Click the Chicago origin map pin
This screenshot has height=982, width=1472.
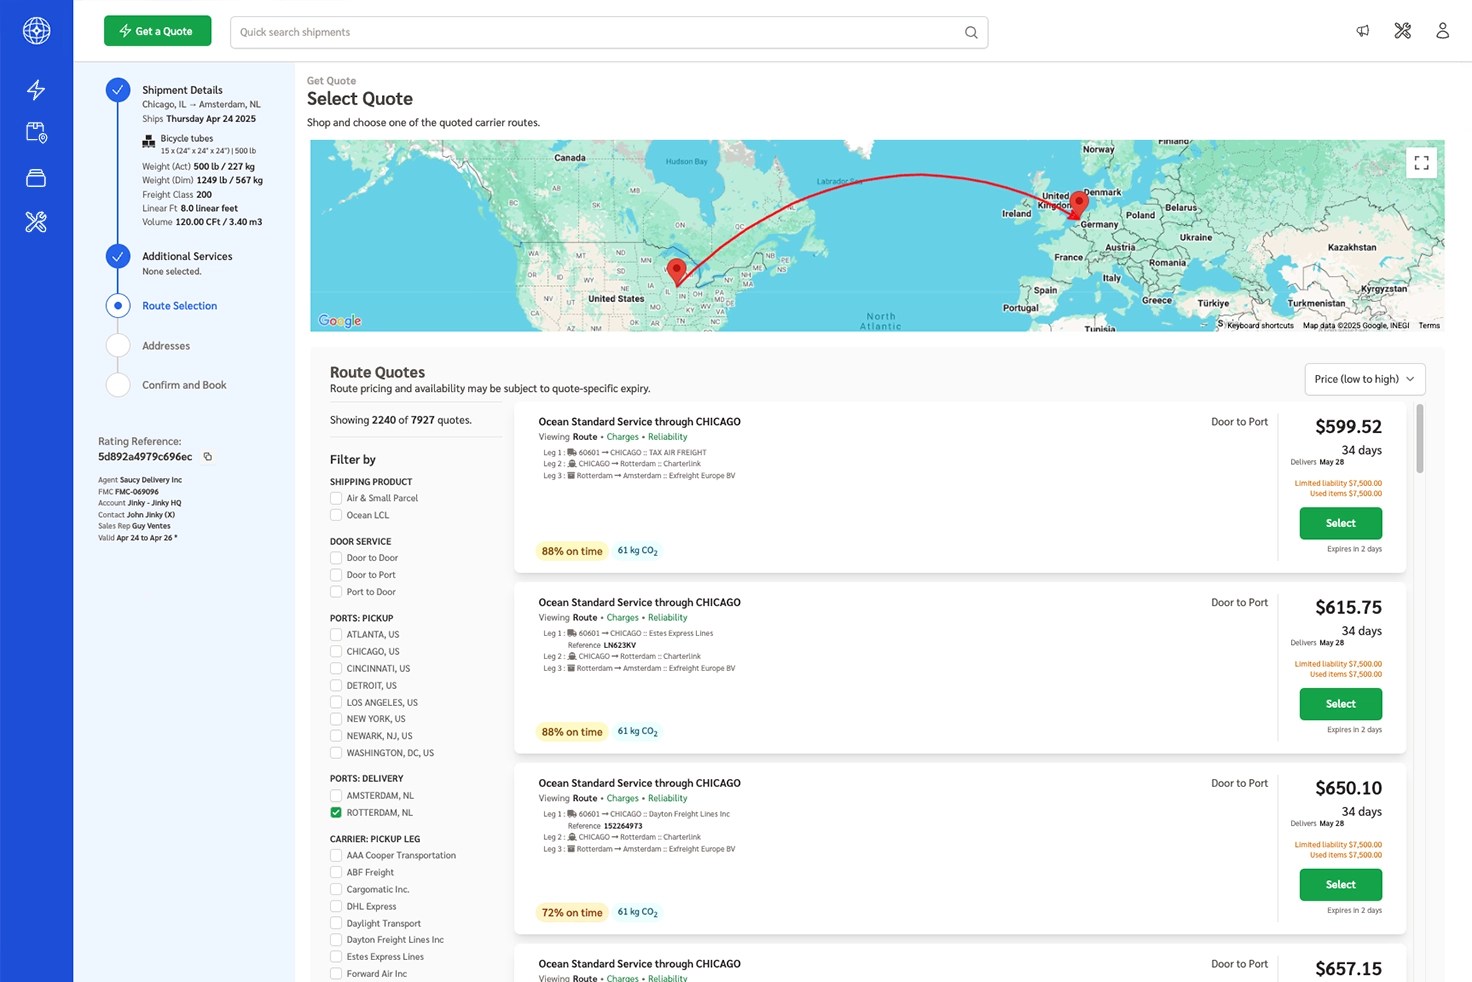pos(677,271)
